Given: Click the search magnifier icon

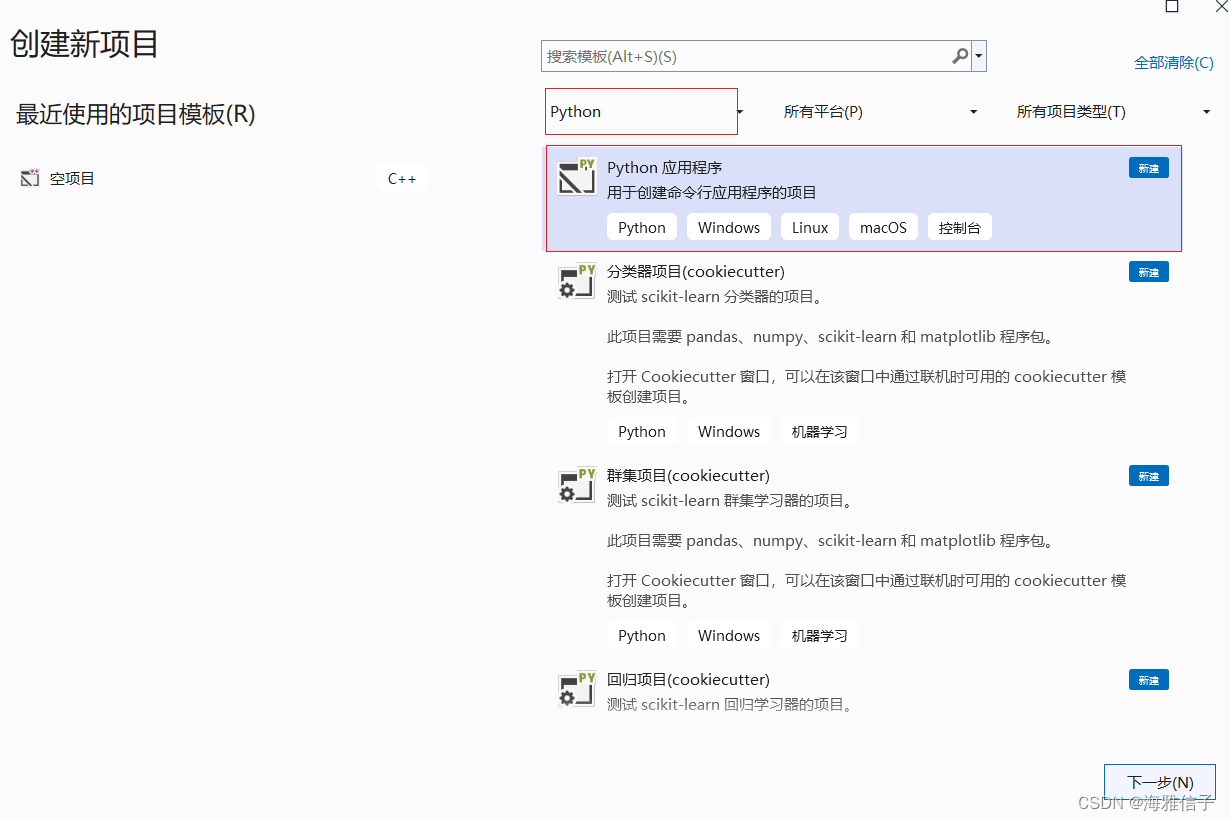Looking at the screenshot, I should point(960,56).
